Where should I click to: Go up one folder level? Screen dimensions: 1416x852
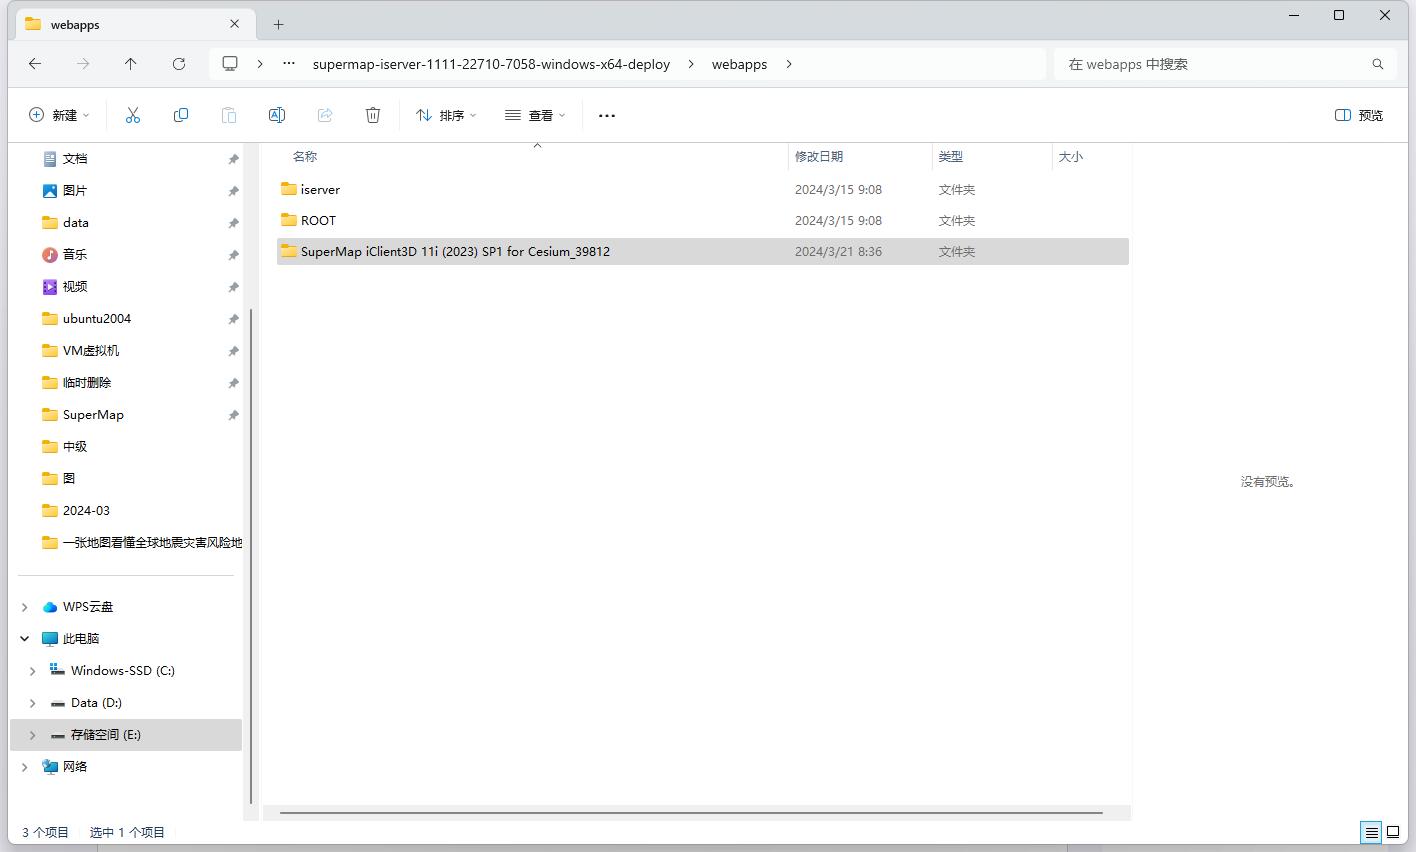tap(131, 63)
